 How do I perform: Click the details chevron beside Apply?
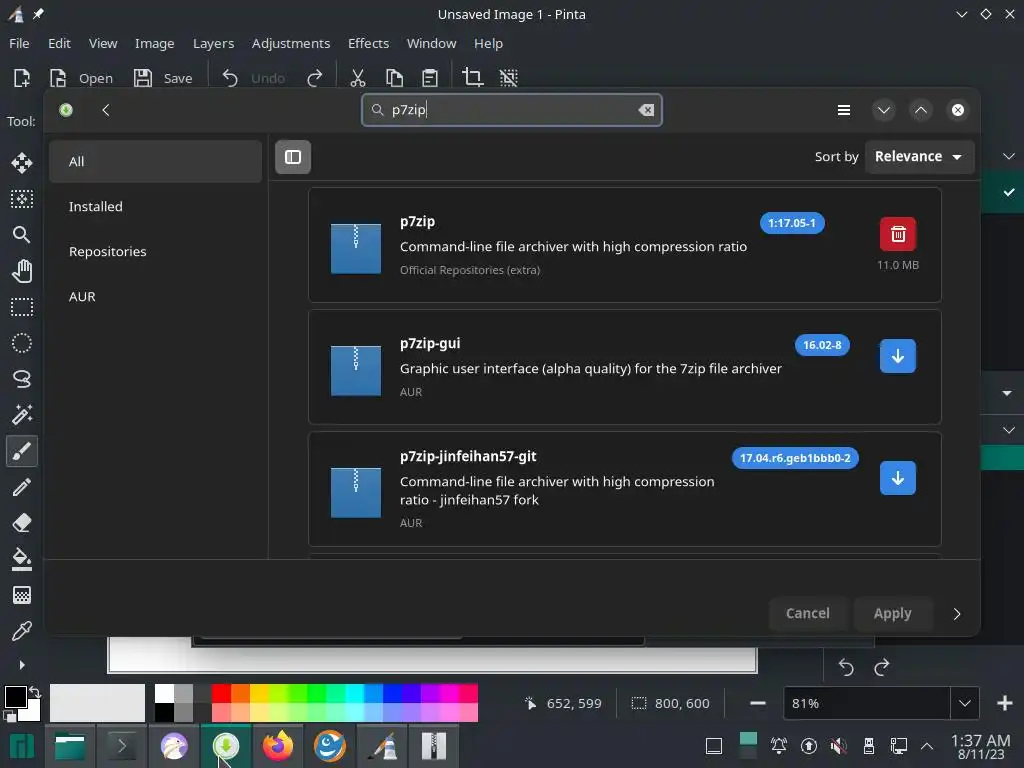(x=957, y=614)
